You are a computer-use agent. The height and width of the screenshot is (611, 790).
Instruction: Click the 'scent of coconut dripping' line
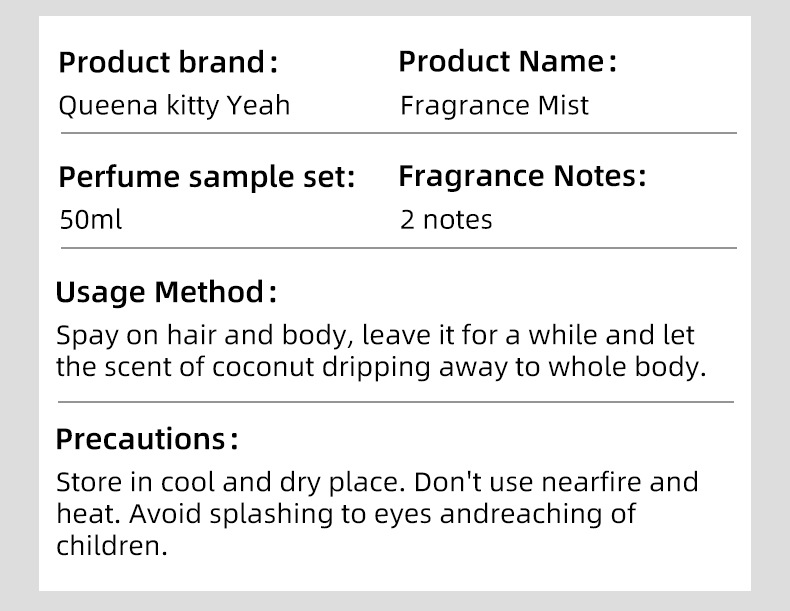381,367
